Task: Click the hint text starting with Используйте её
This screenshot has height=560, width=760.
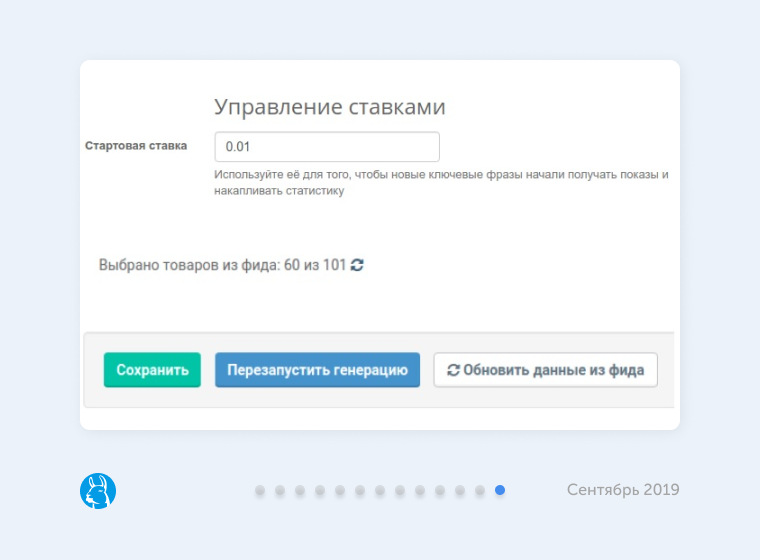Action: tap(441, 182)
